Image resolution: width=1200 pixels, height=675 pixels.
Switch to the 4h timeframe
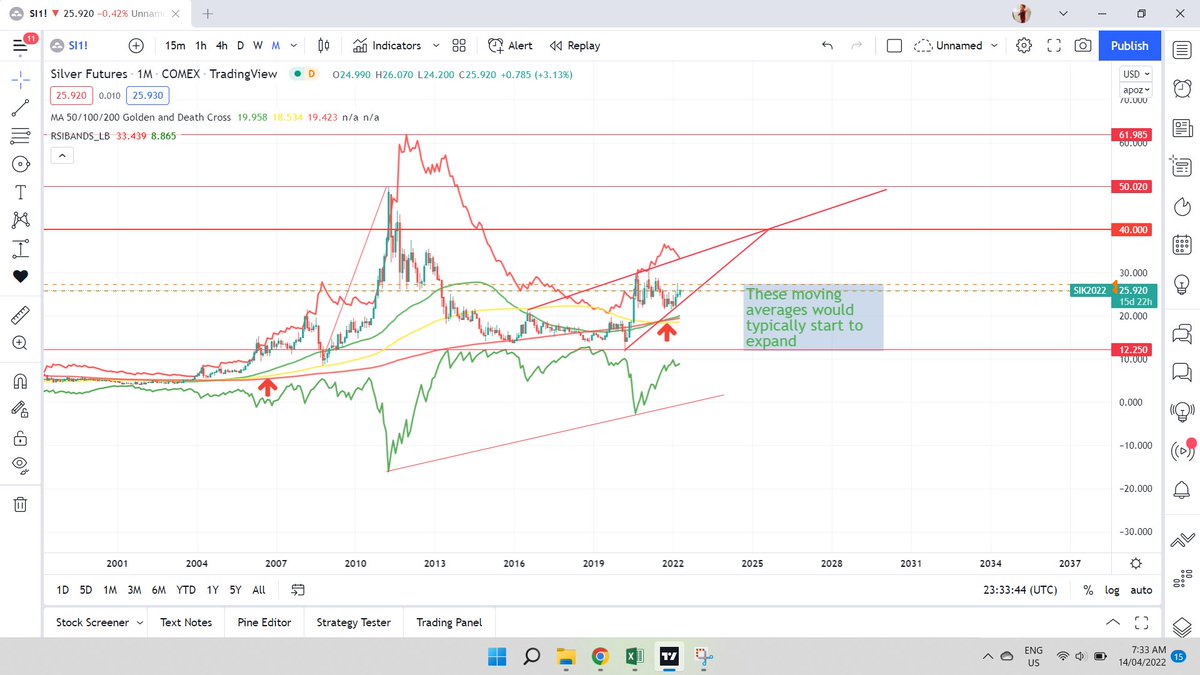coord(222,46)
